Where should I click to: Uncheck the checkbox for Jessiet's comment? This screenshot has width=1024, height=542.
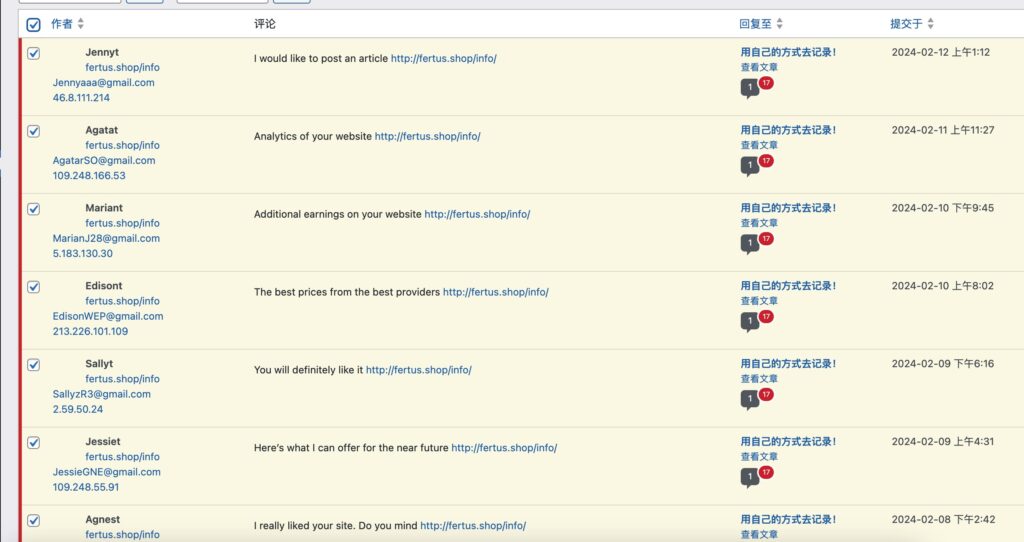(x=33, y=442)
